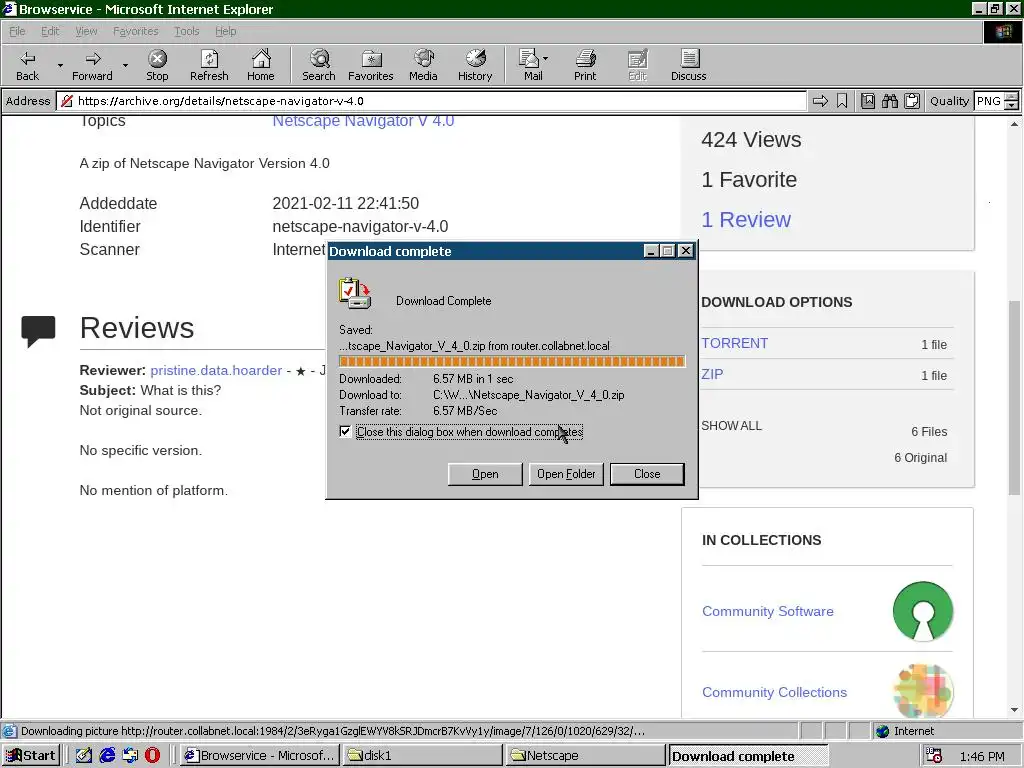This screenshot has width=1024, height=768.
Task: Open the 1 Review link
Action: (x=746, y=219)
